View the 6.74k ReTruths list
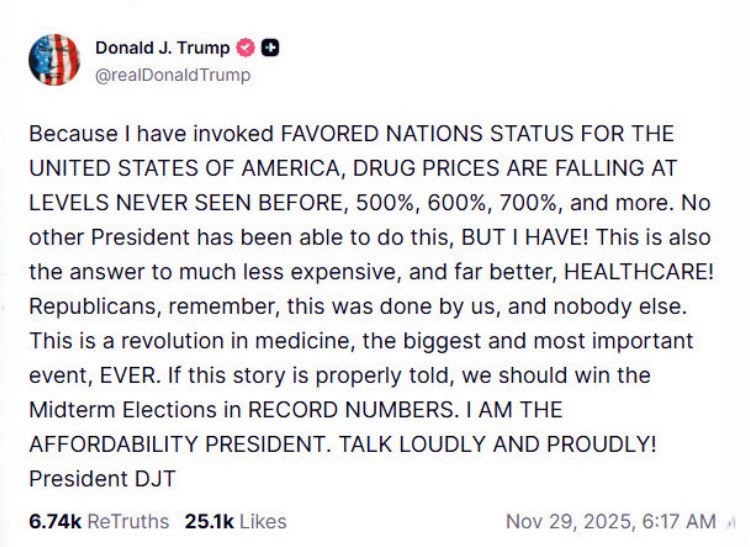 pyautogui.click(x=99, y=521)
